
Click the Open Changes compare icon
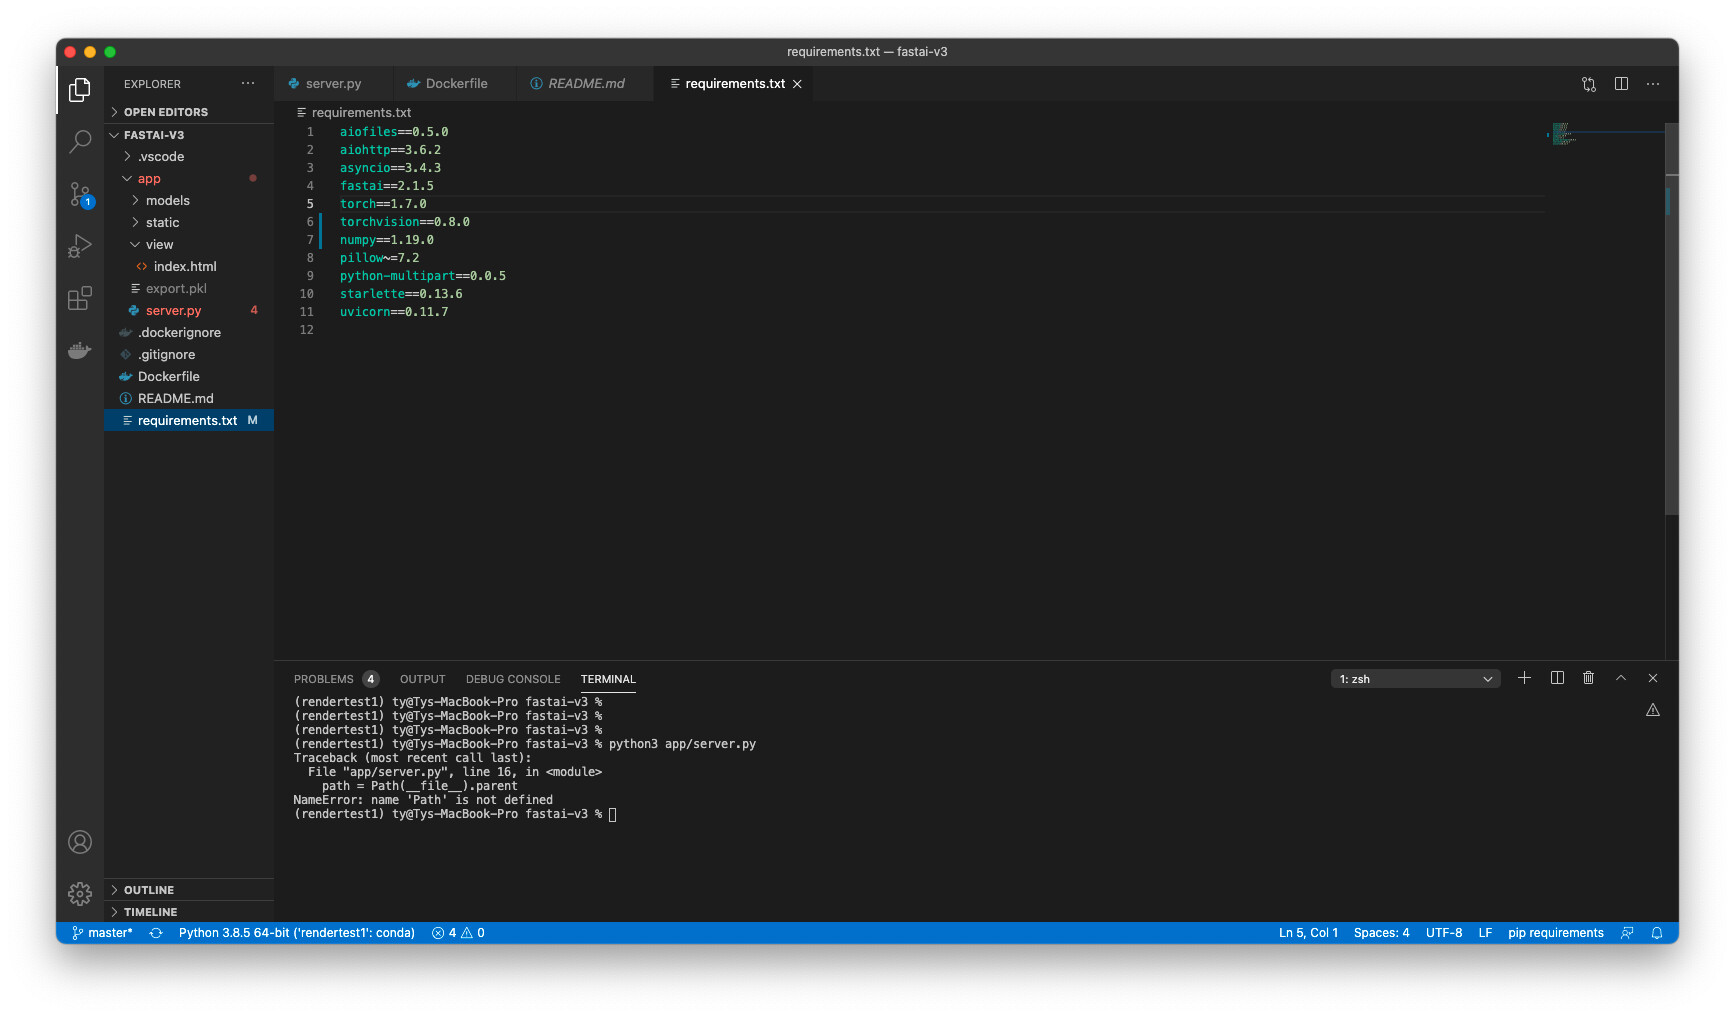(x=1589, y=84)
